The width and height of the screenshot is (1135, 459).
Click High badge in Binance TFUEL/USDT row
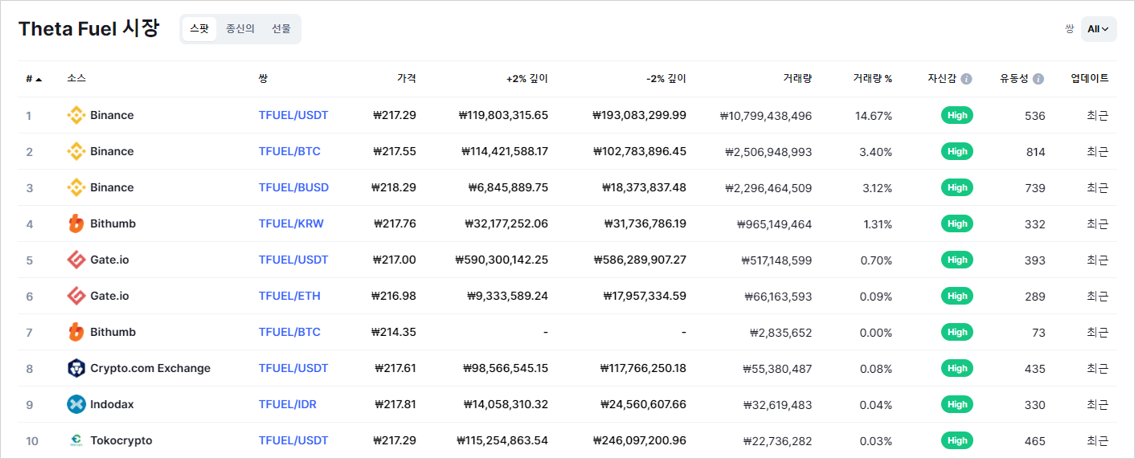[x=957, y=115]
